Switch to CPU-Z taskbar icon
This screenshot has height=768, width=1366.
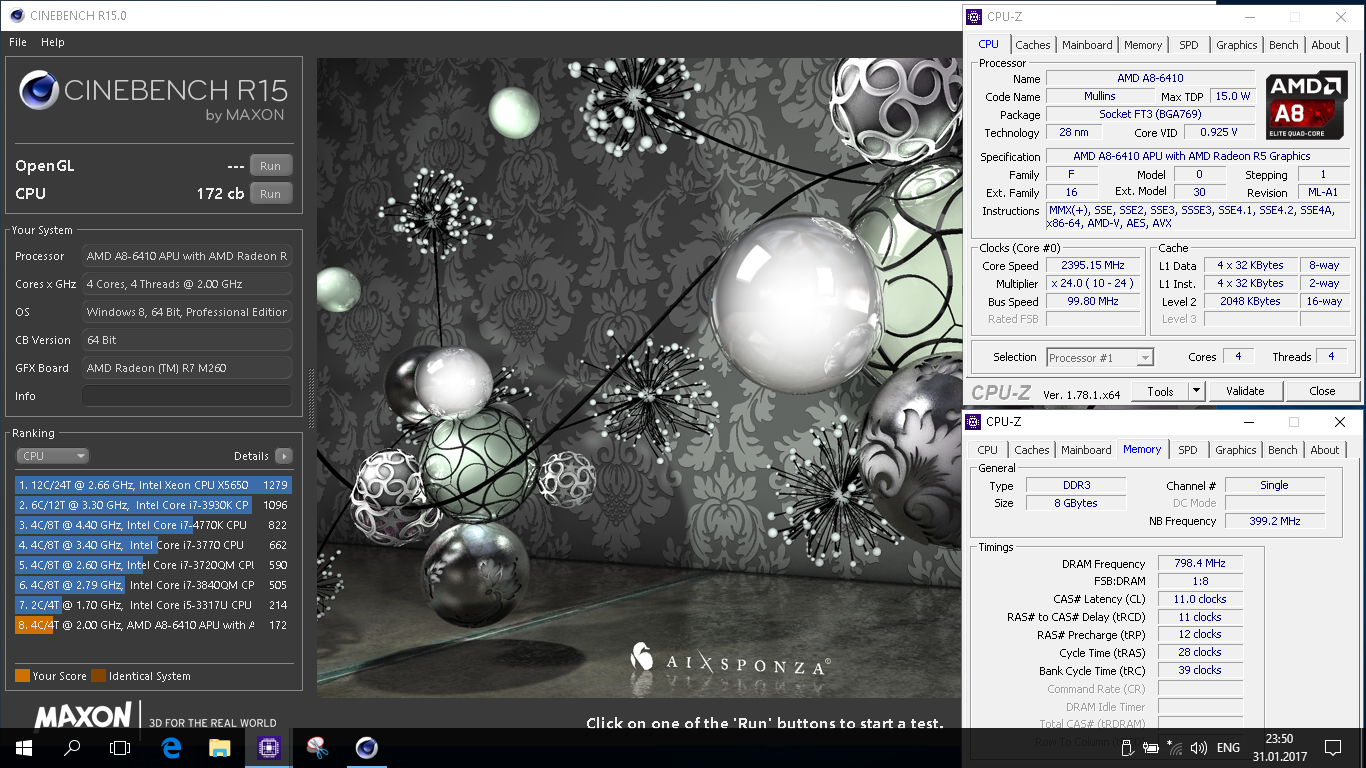(268, 748)
